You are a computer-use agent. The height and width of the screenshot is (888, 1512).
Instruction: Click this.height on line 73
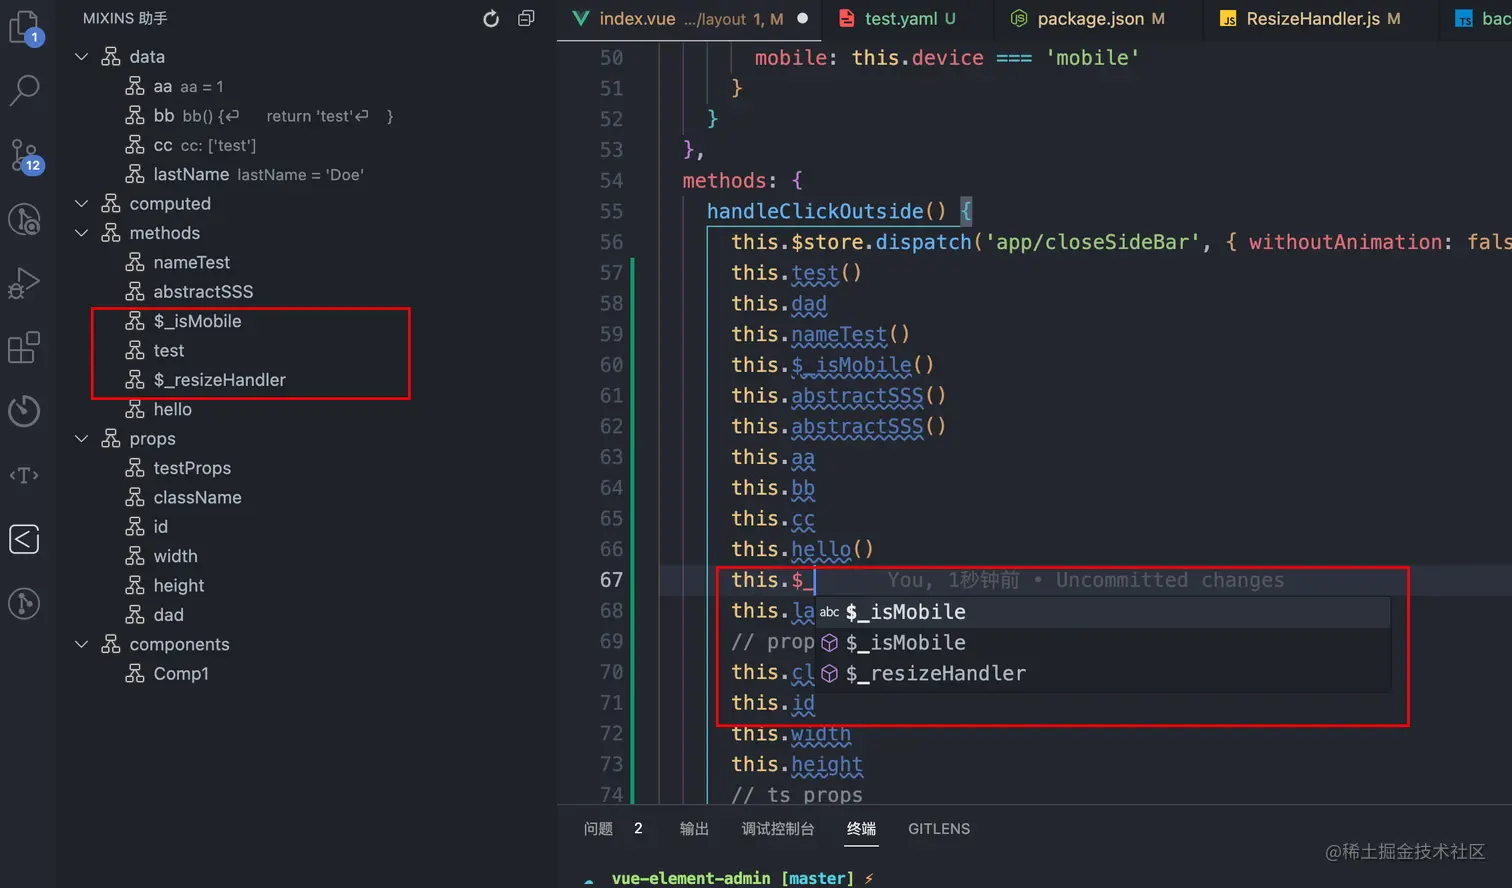796,764
